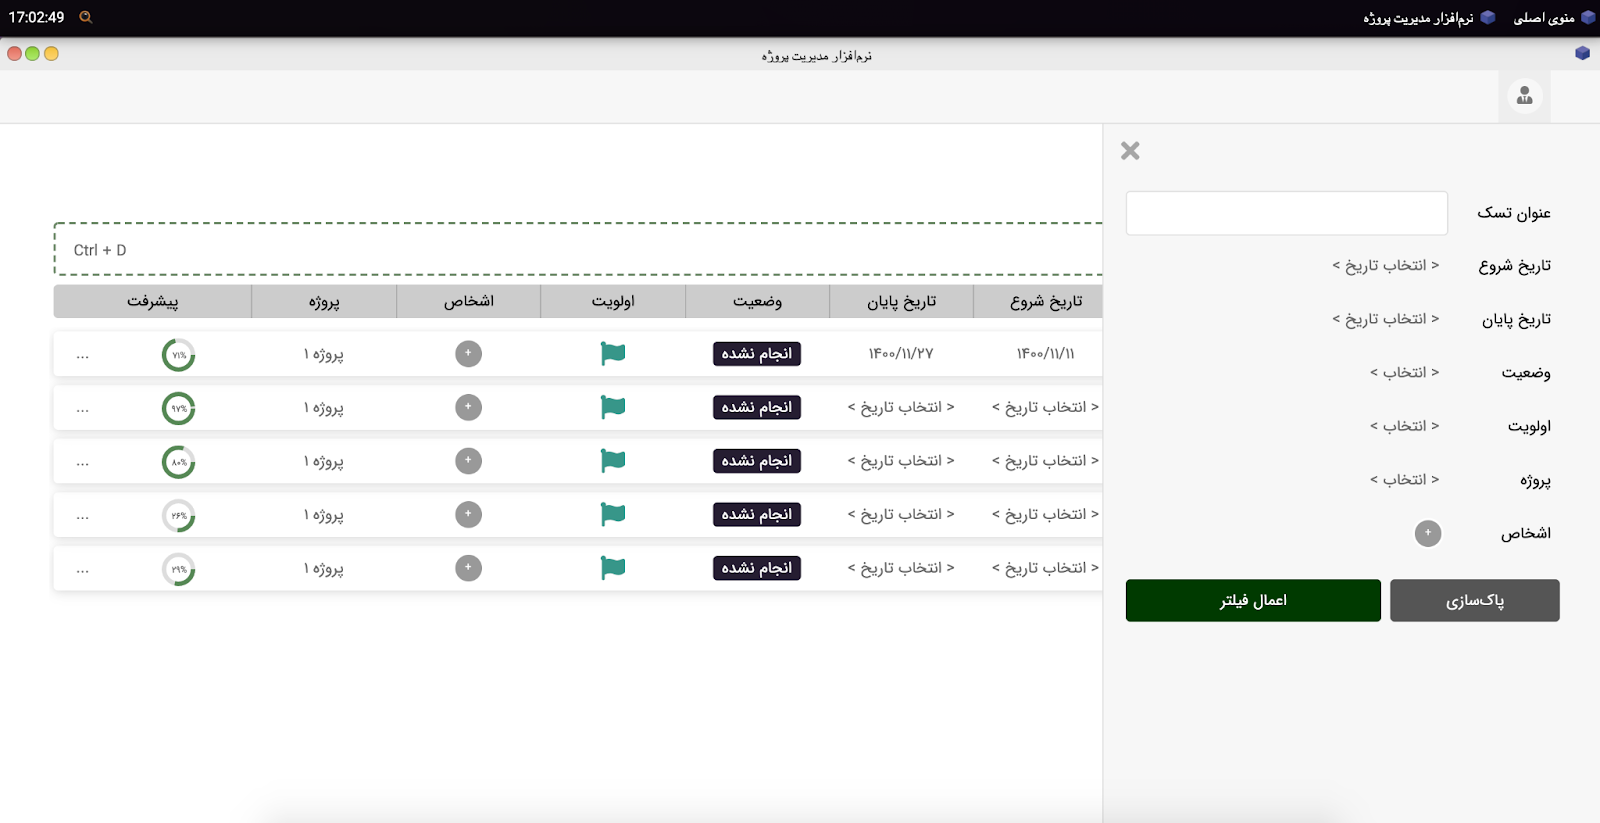Pick a start date for the 29% row
The height and width of the screenshot is (823, 1600).
click(1045, 568)
